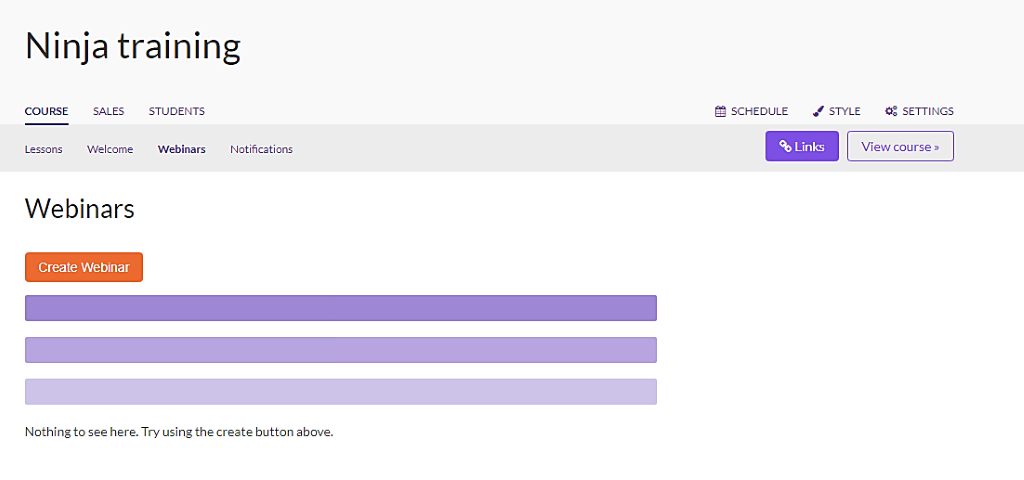The image size is (1024, 480).
Task: Select the Course tab
Action: [46, 111]
